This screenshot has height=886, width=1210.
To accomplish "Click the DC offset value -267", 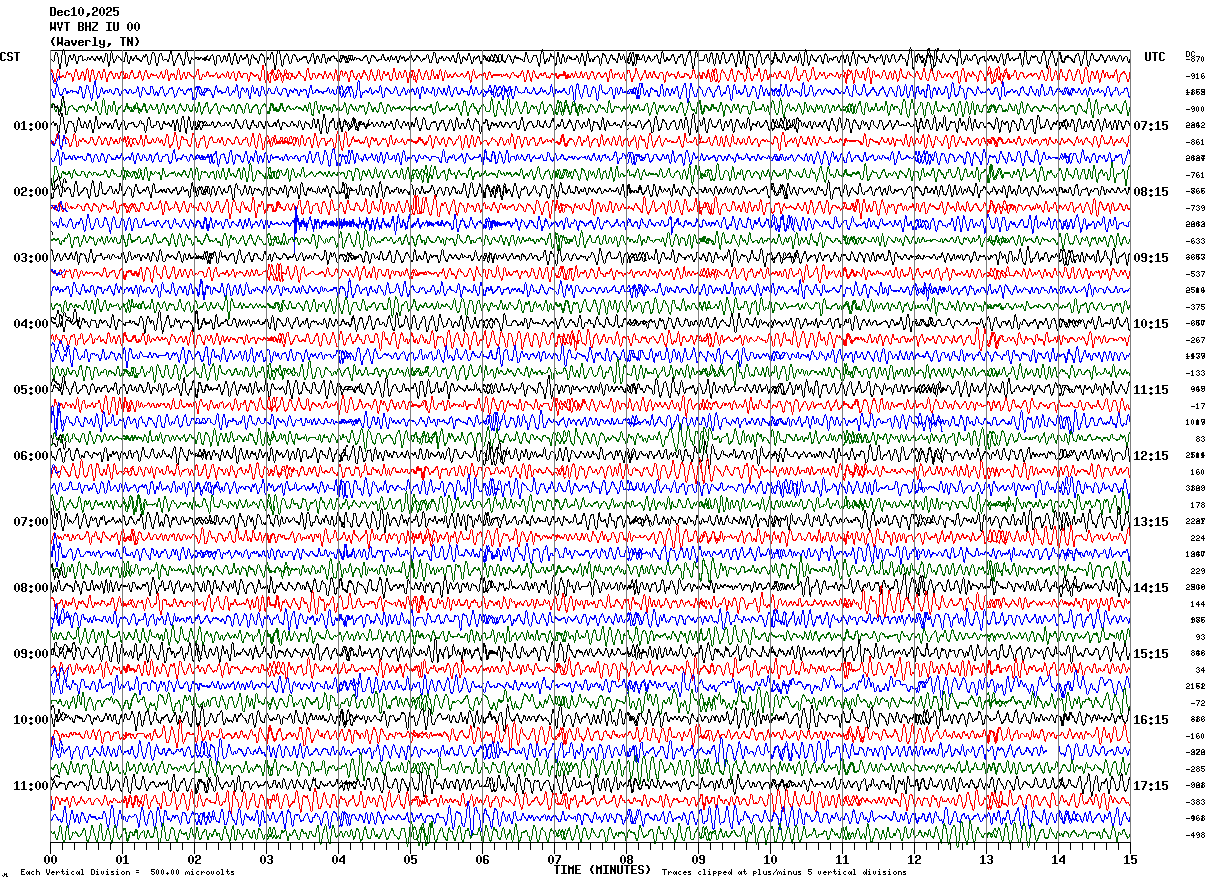I will click(1195, 340).
